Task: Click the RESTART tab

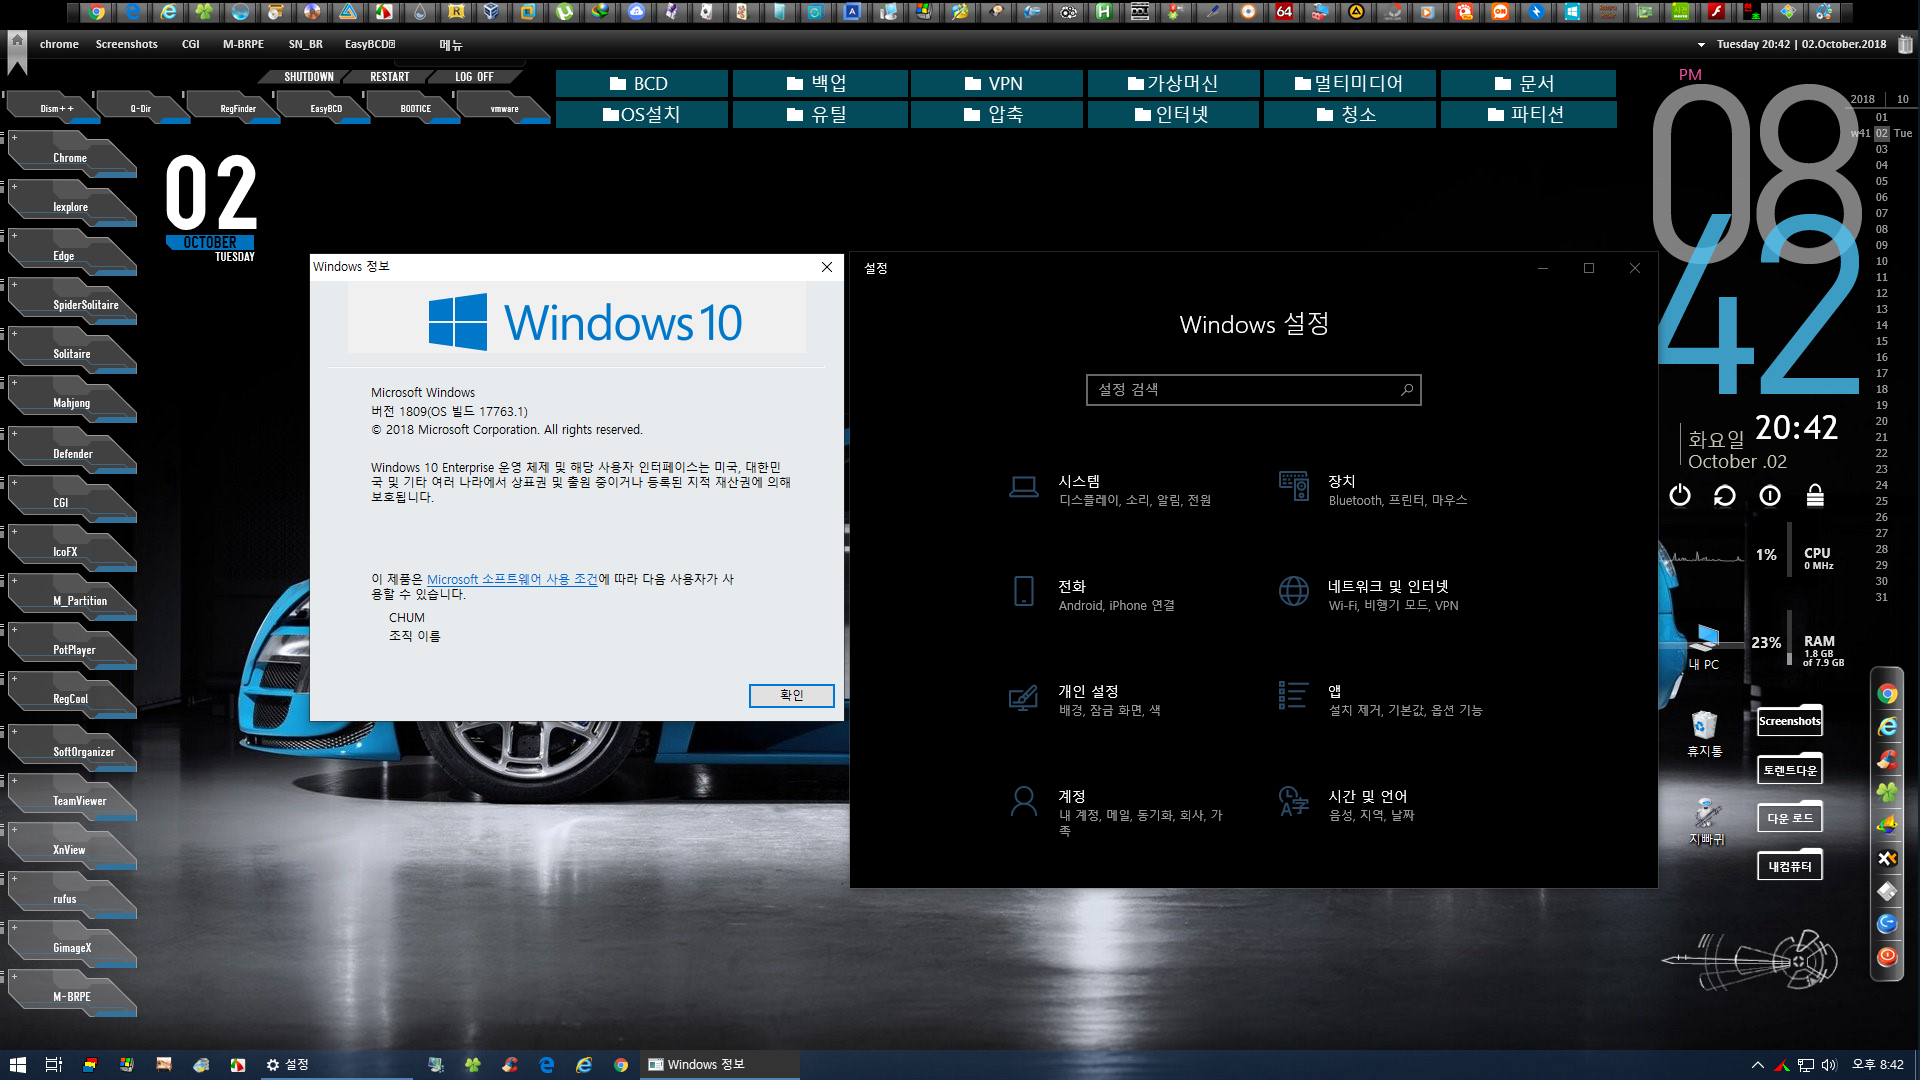Action: [x=389, y=77]
